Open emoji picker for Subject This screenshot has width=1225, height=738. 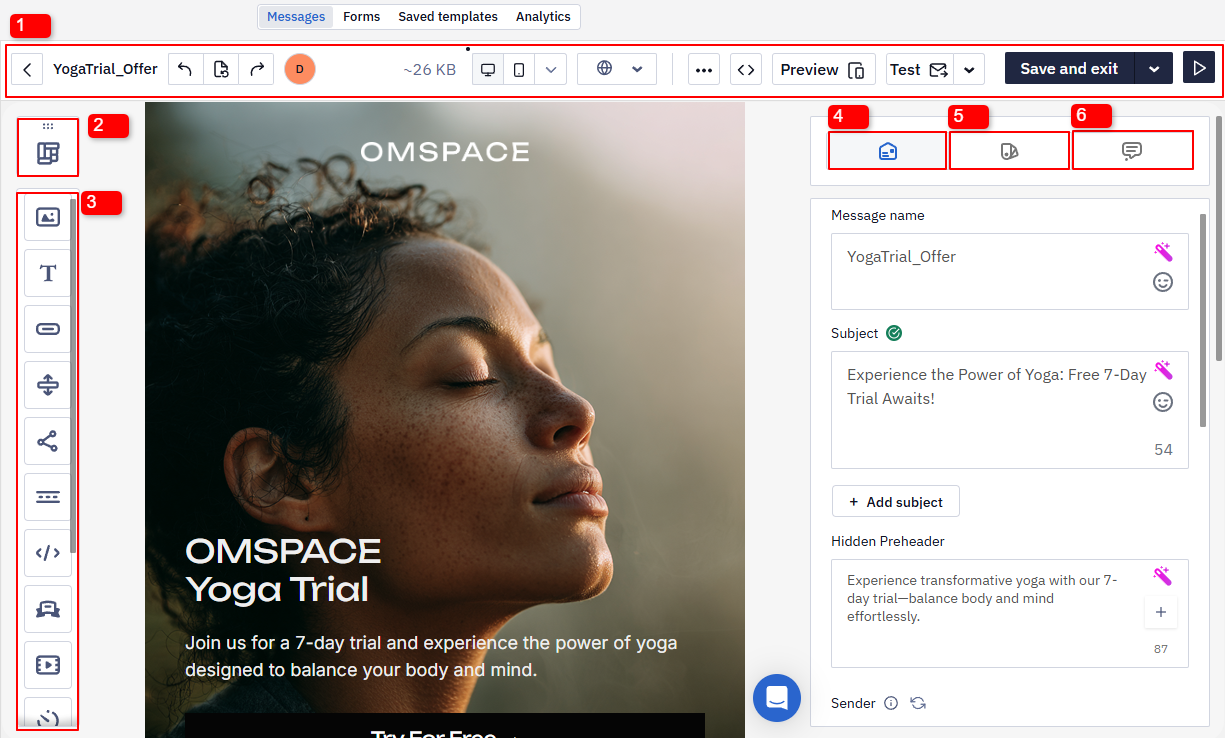click(1162, 402)
